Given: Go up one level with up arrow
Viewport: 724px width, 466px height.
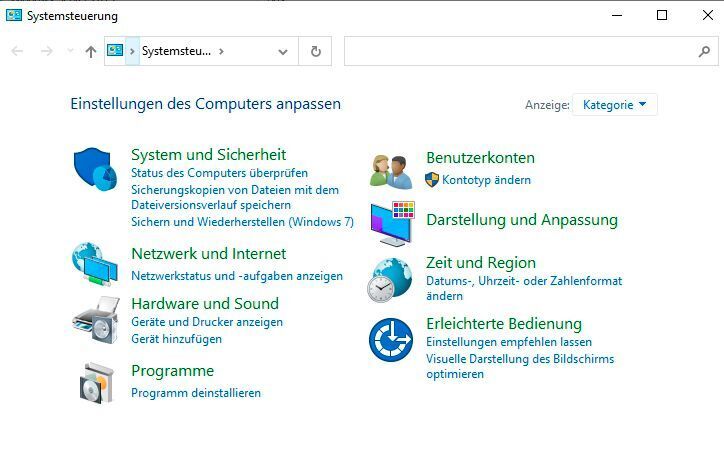Looking at the screenshot, I should (91, 51).
